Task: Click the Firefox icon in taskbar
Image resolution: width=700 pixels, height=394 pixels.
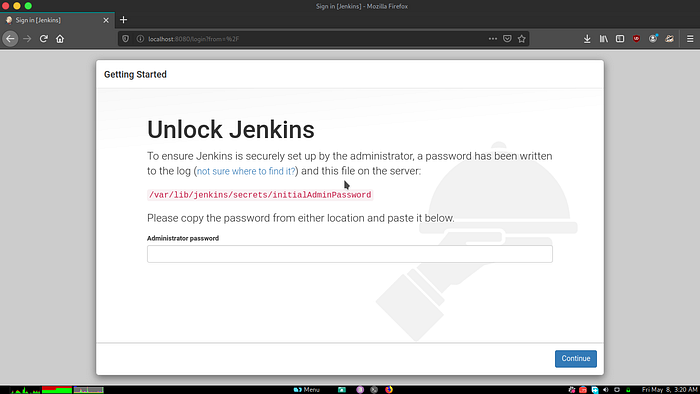Action: point(389,390)
